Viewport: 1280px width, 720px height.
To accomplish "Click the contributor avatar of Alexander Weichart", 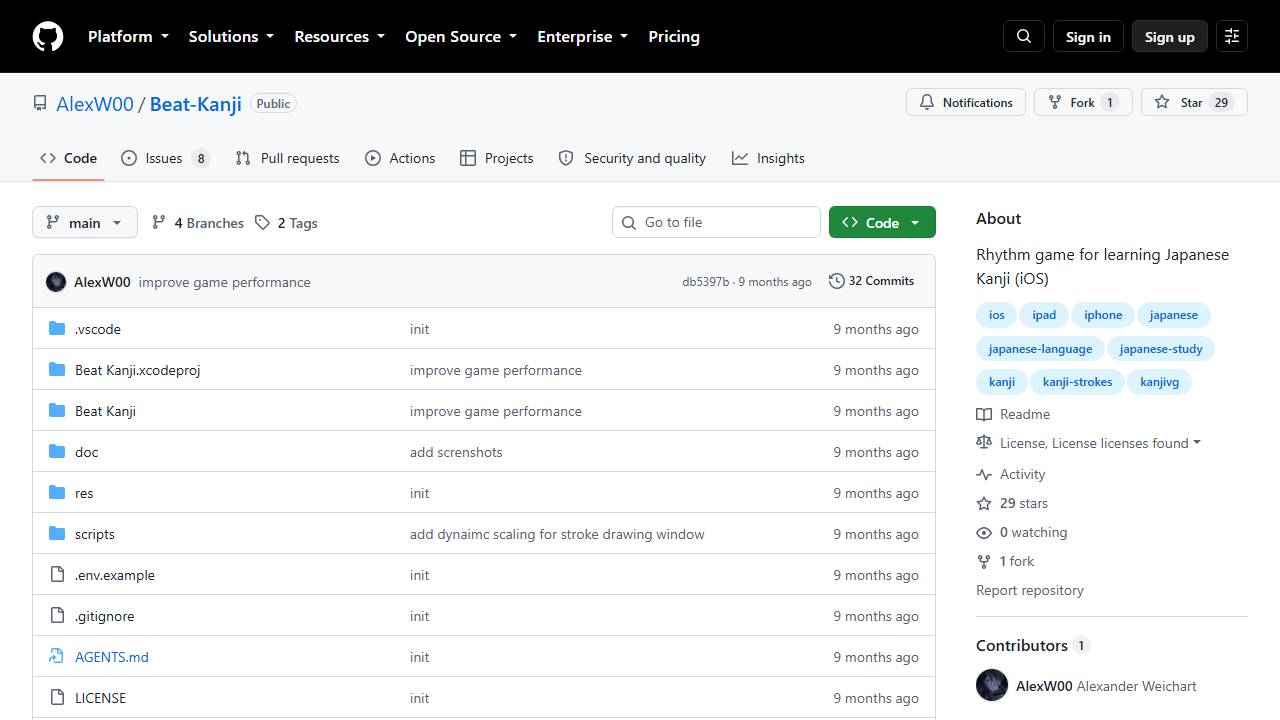I will pos(992,685).
